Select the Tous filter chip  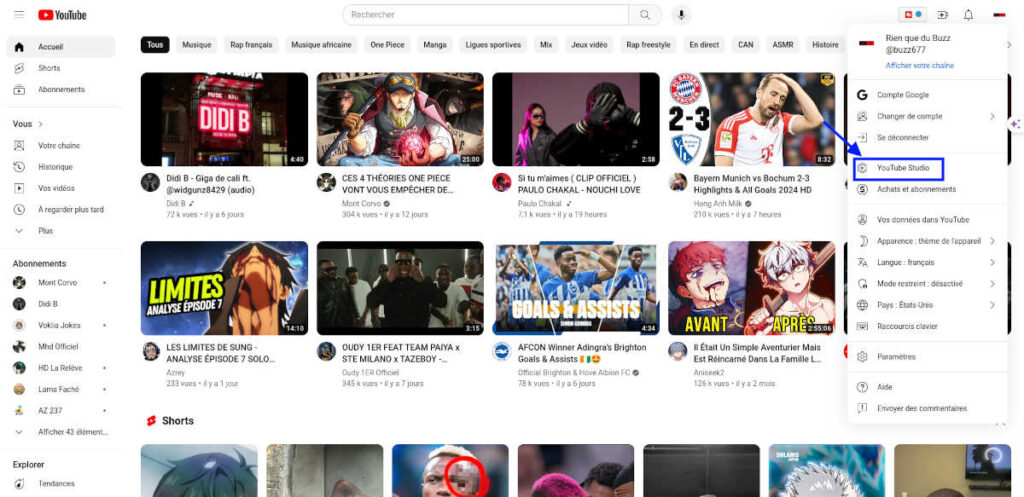155,45
